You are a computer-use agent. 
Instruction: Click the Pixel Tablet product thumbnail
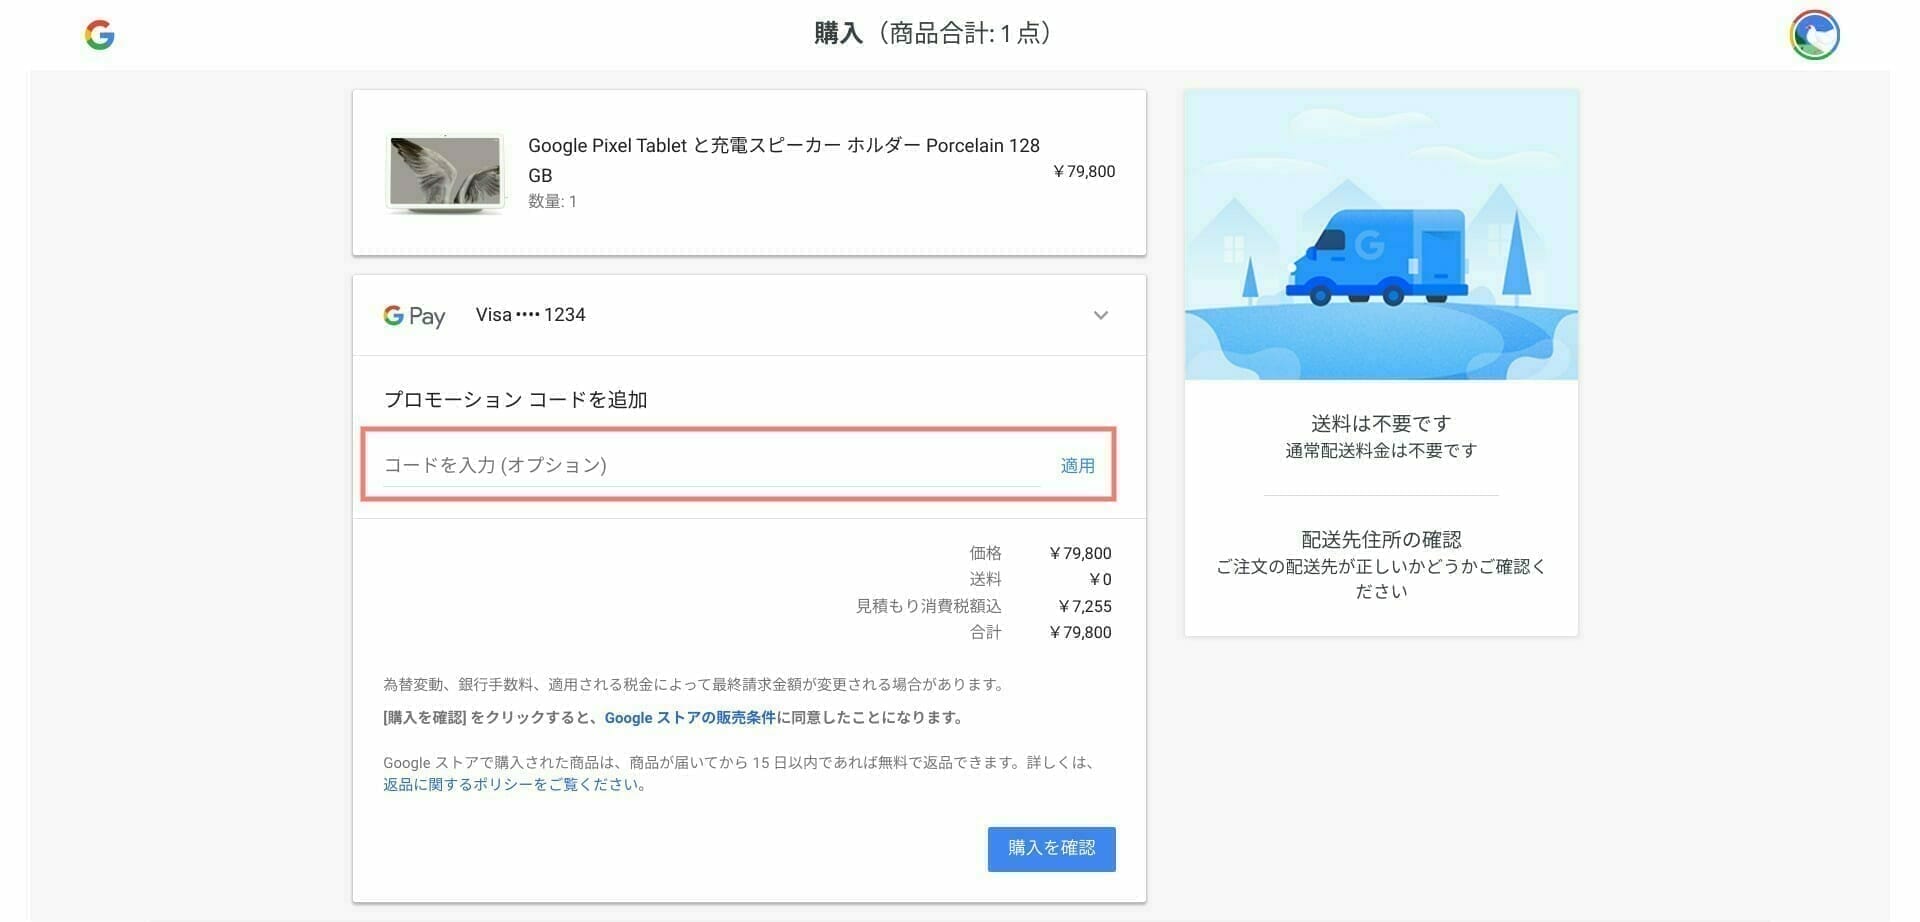click(x=445, y=173)
